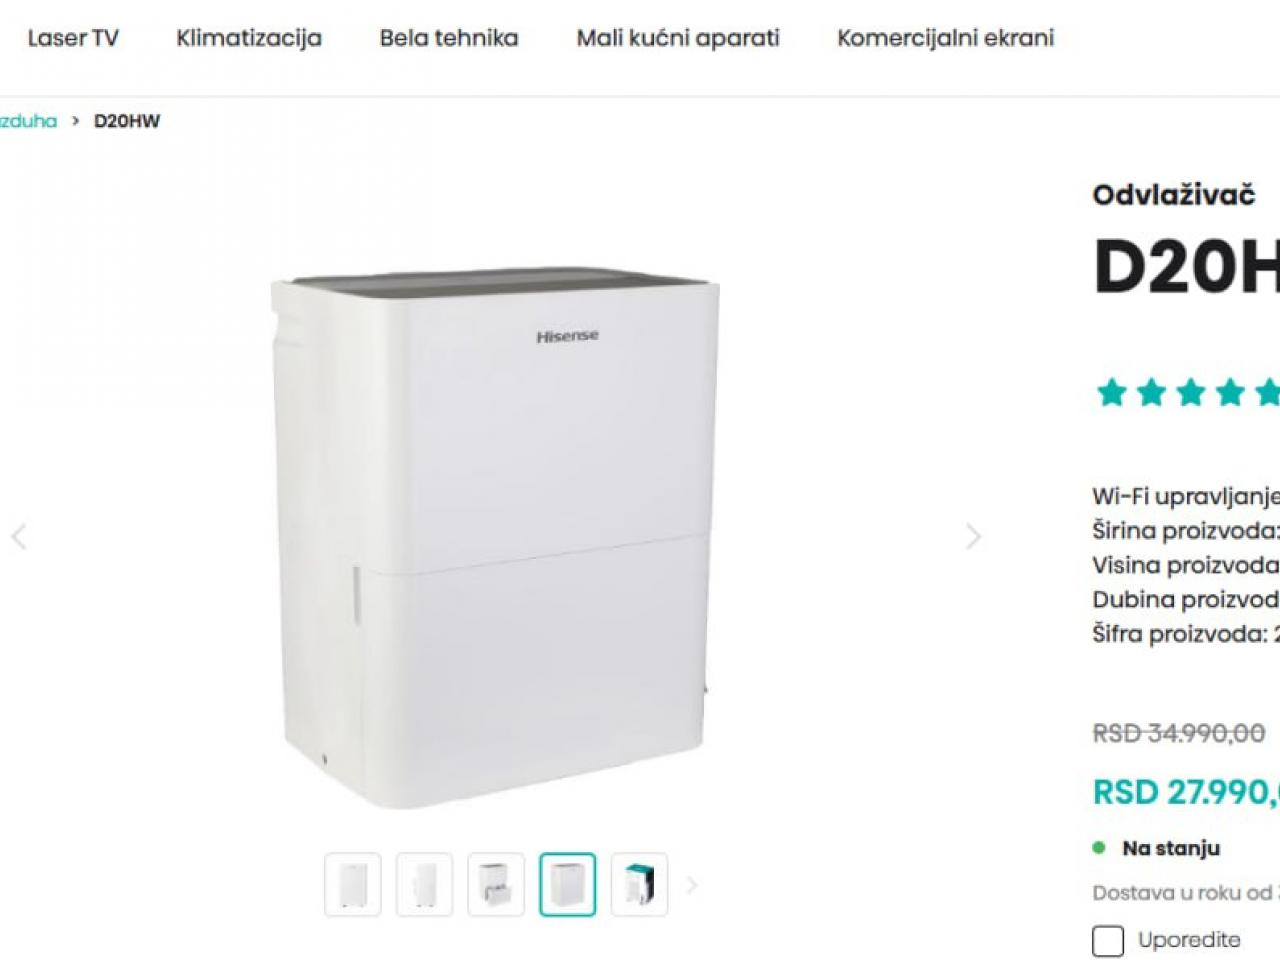Advance the thumbnail strip with small arrow
1280x960 pixels.
coord(691,885)
